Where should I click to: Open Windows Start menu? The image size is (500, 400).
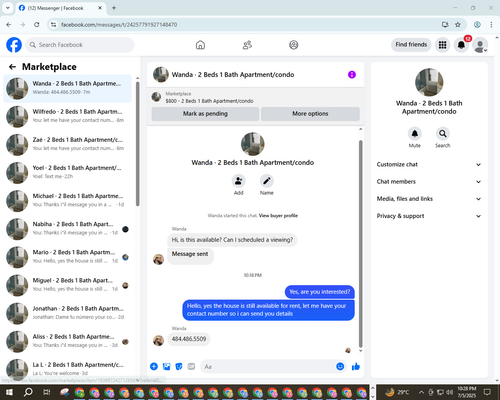pyautogui.click(x=9, y=392)
